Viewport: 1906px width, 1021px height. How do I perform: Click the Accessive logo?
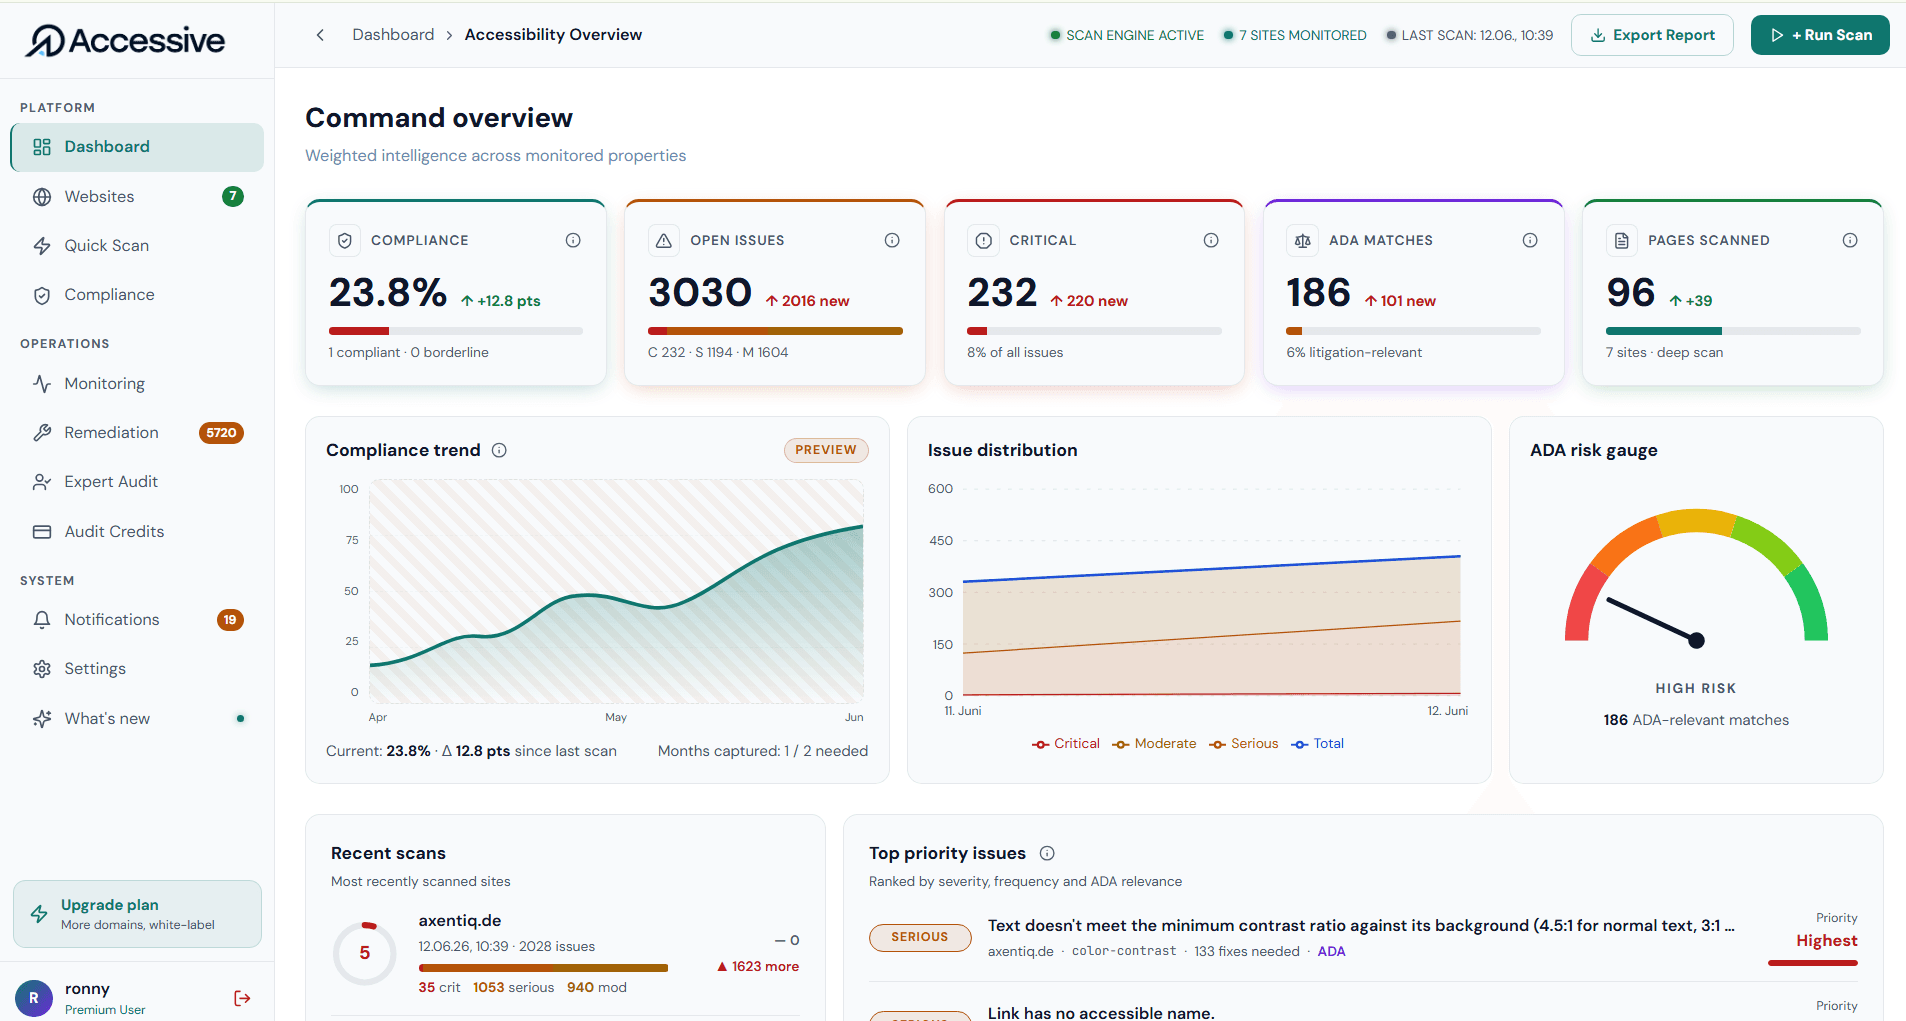click(x=125, y=40)
